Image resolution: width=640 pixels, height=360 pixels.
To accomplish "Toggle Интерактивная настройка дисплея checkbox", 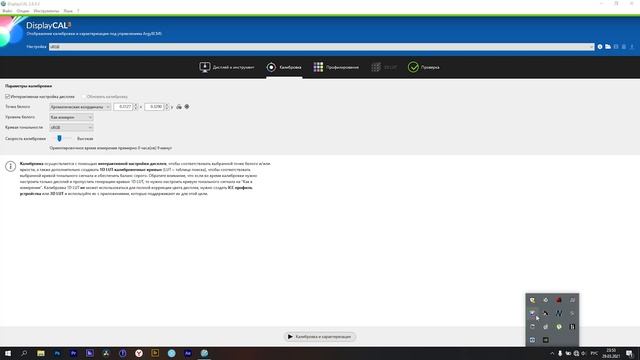I will point(40,97).
